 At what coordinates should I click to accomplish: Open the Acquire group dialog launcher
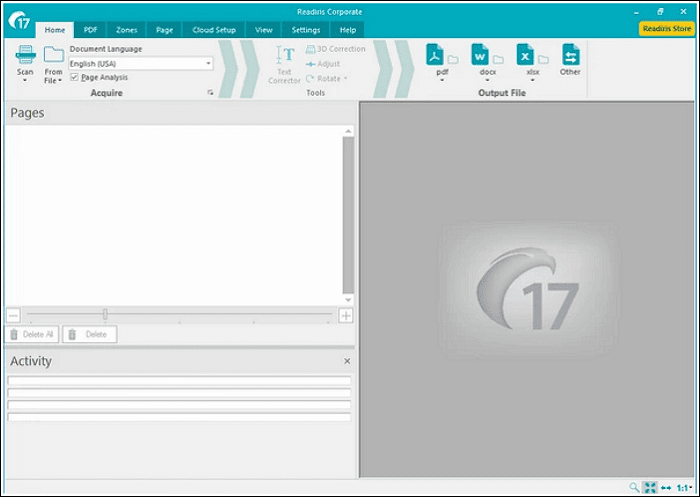pyautogui.click(x=210, y=92)
